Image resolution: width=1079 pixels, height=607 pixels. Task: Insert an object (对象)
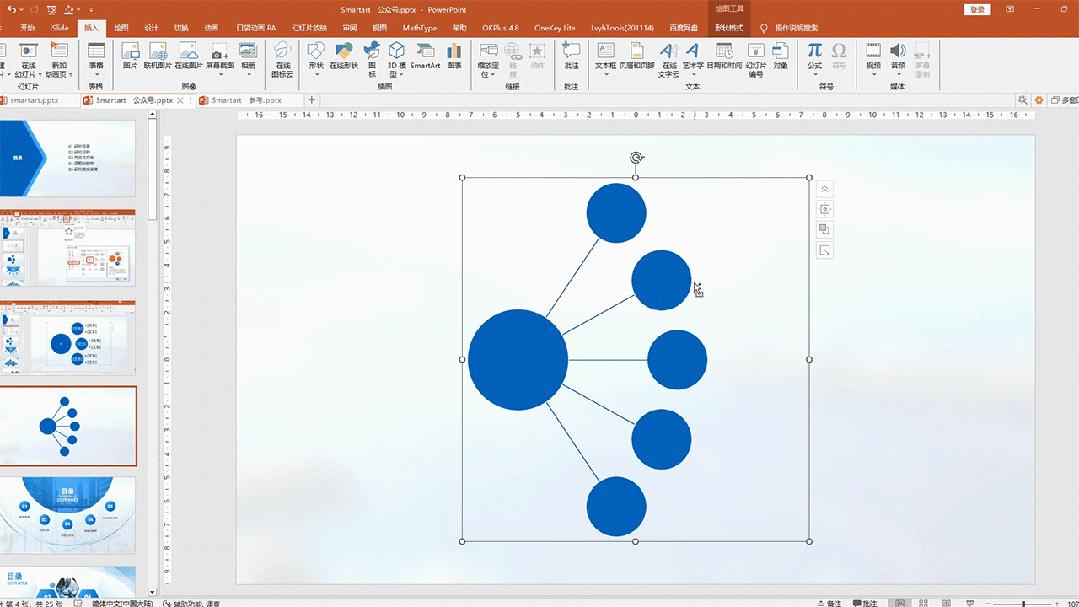pos(780,55)
